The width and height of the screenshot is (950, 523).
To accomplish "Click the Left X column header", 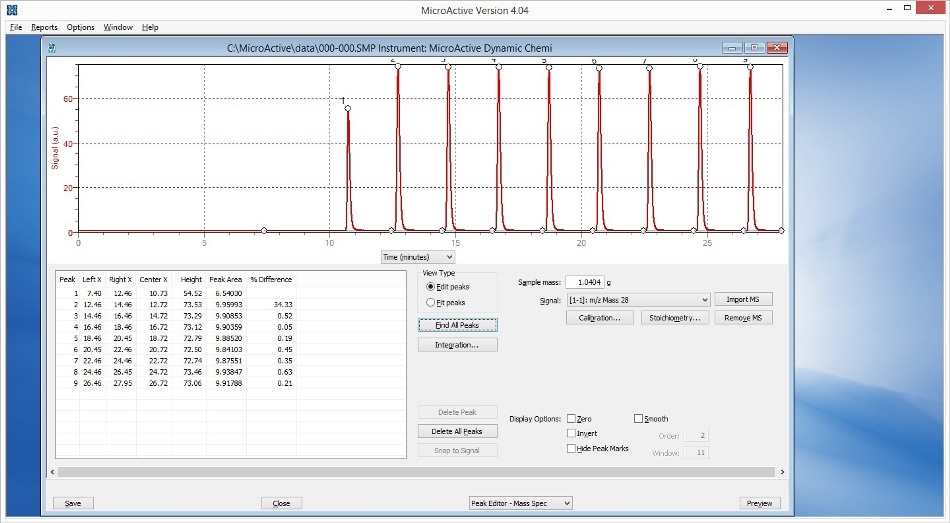I will 92,279.
